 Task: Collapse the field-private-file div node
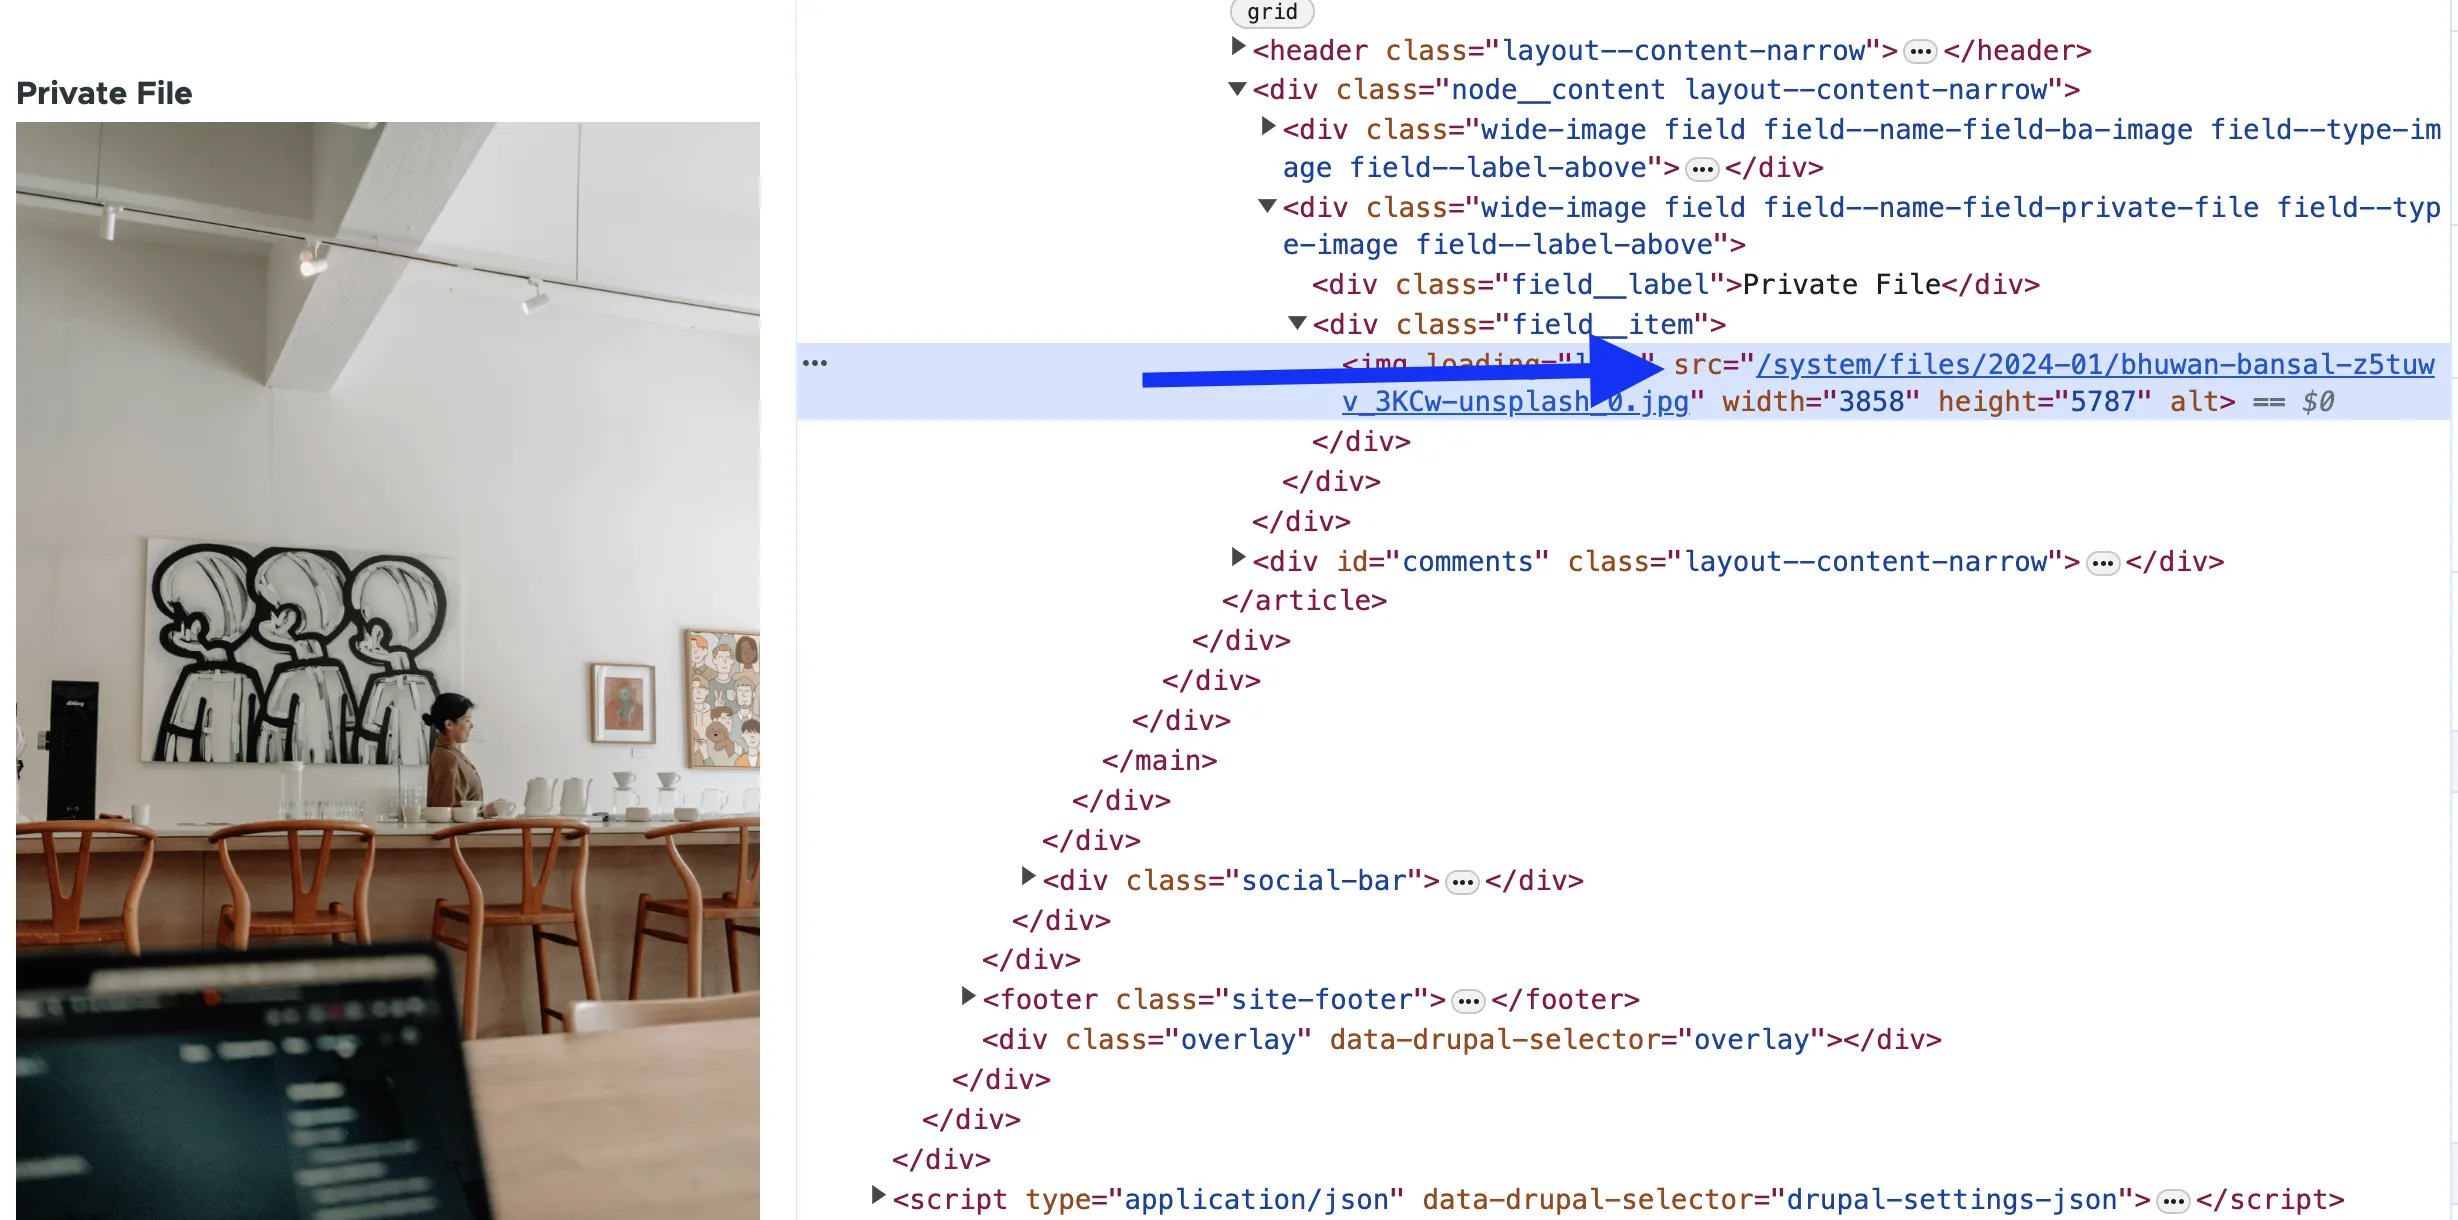point(1268,206)
